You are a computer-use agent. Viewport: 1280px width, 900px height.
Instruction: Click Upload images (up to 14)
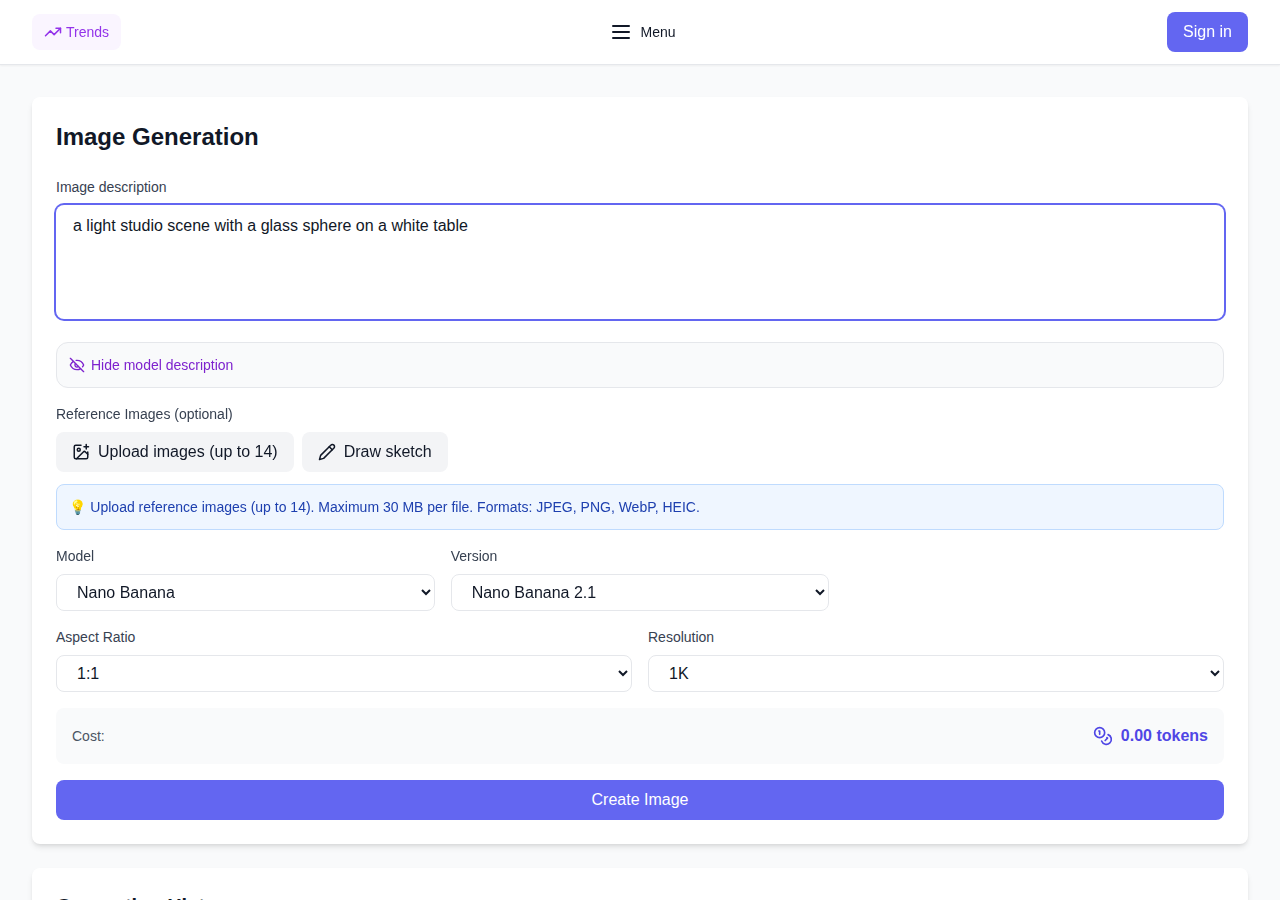click(x=175, y=452)
